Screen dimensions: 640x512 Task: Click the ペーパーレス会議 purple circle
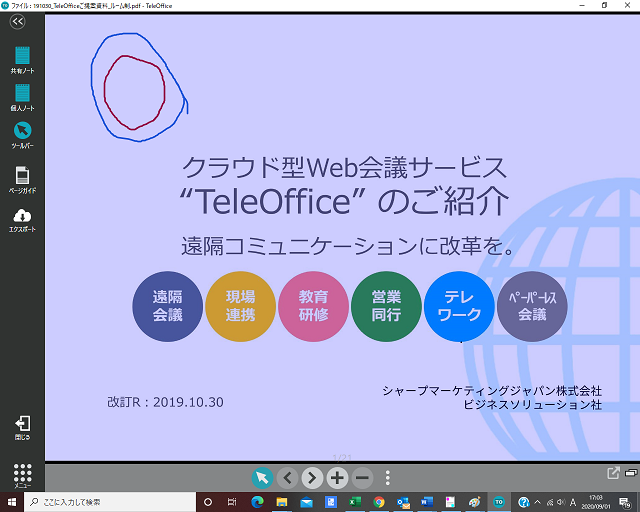pos(532,306)
